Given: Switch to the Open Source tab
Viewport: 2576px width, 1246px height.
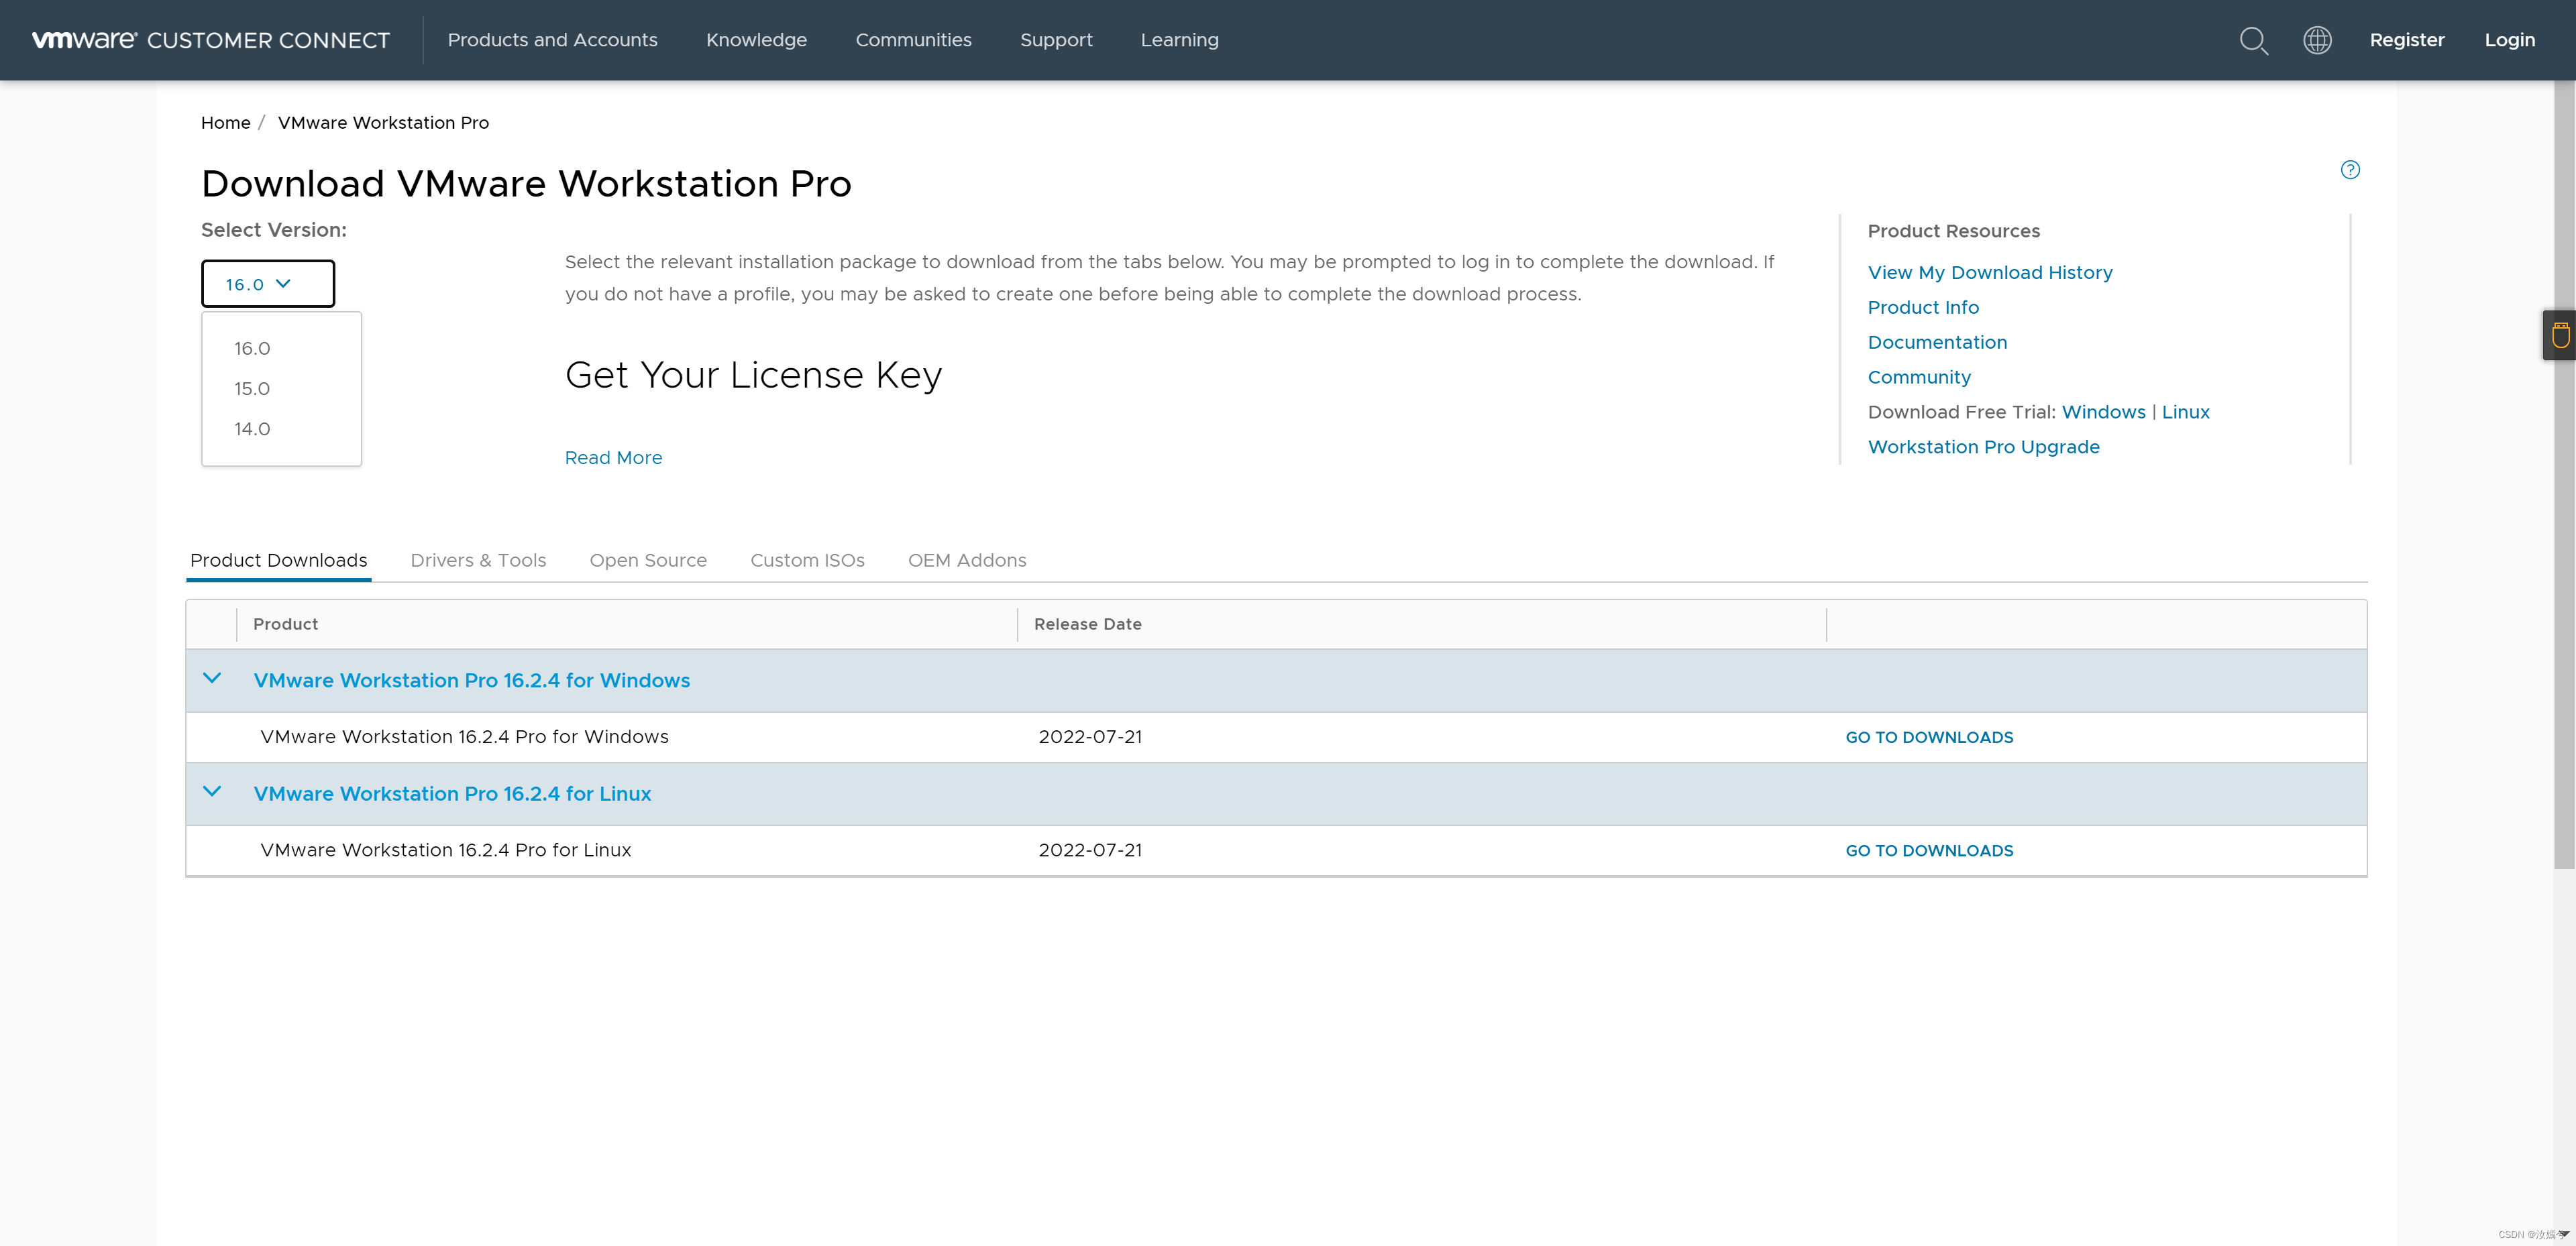Looking at the screenshot, I should click(648, 560).
